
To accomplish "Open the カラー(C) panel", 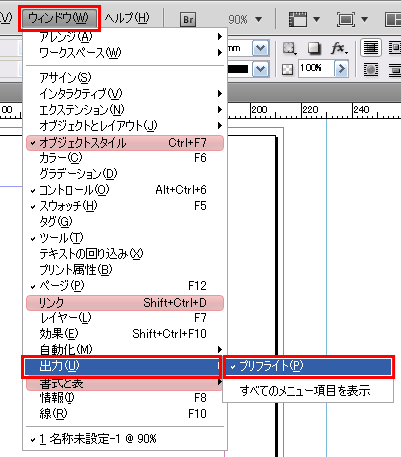I will point(125,158).
